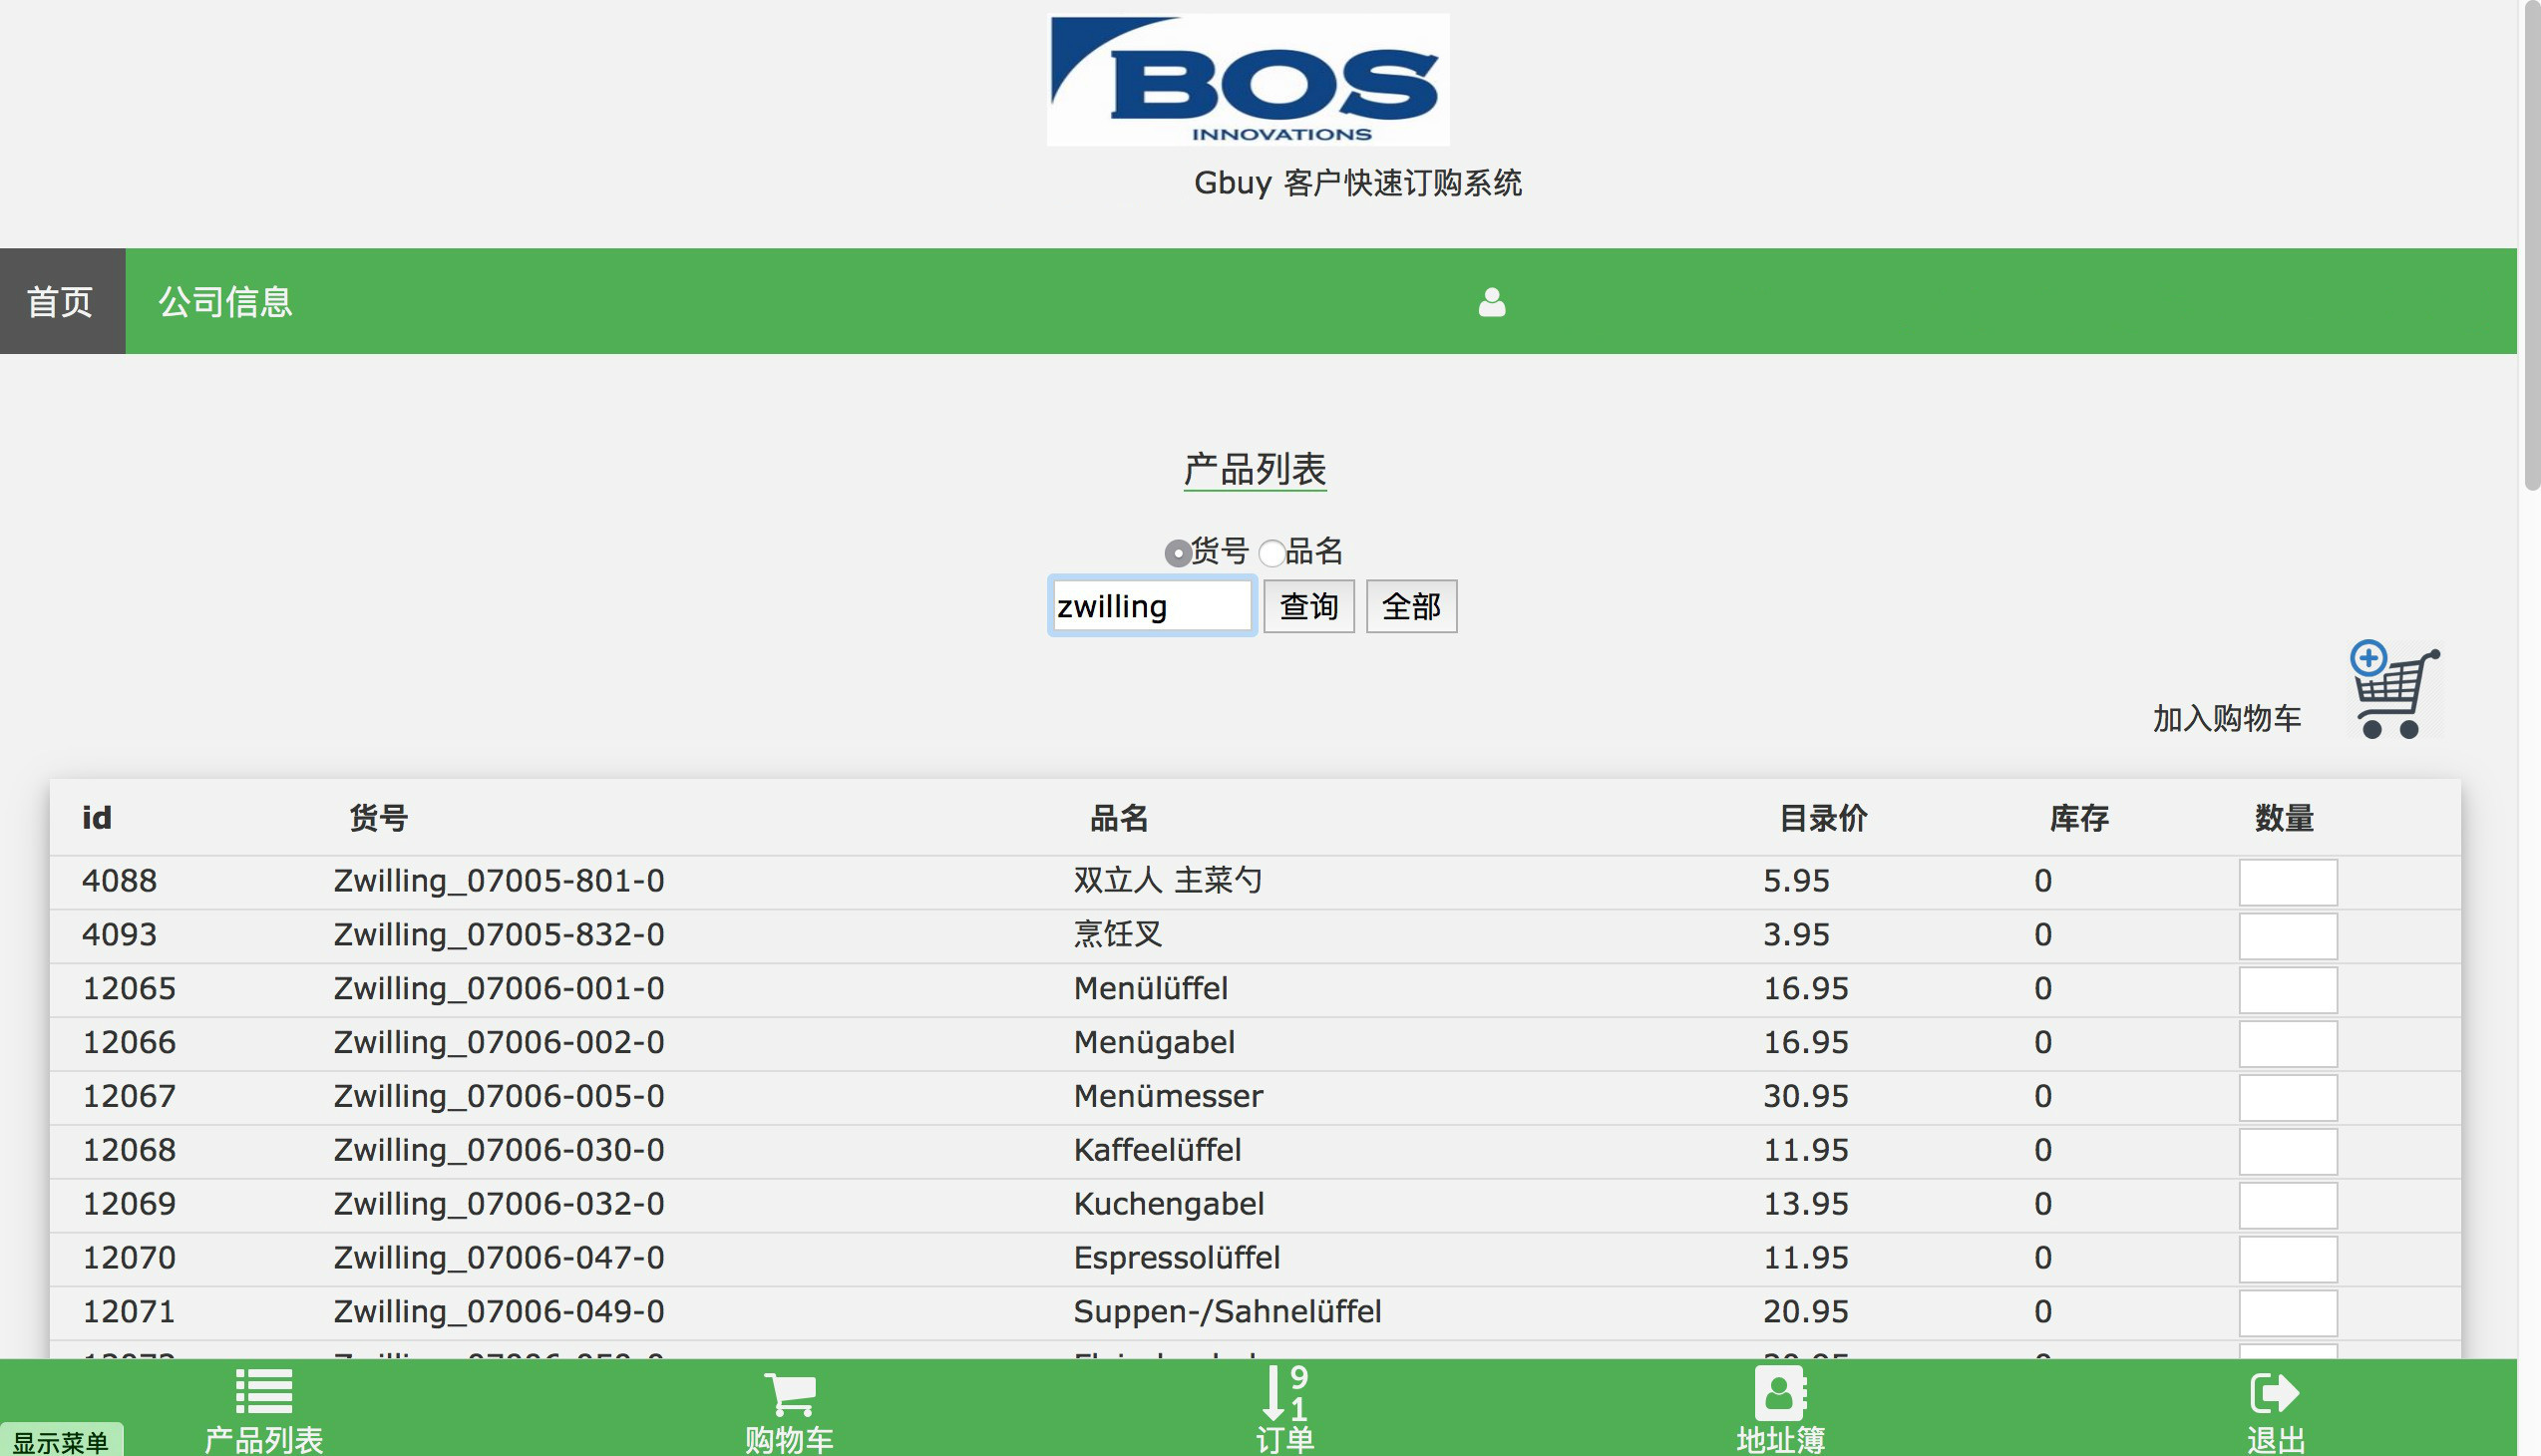Viewport: 2541px width, 1456px height.
Task: Click quantity field for Kuchengabel row
Action: click(x=2287, y=1206)
